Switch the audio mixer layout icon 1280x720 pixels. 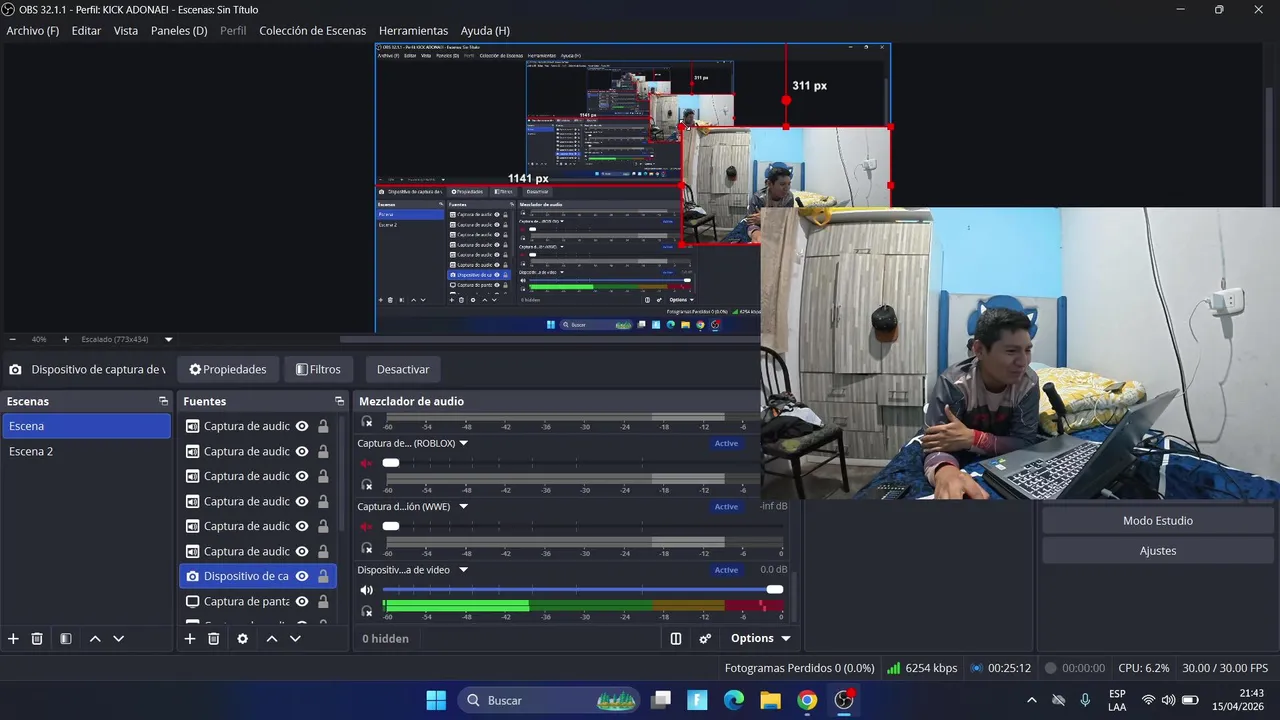coord(676,639)
